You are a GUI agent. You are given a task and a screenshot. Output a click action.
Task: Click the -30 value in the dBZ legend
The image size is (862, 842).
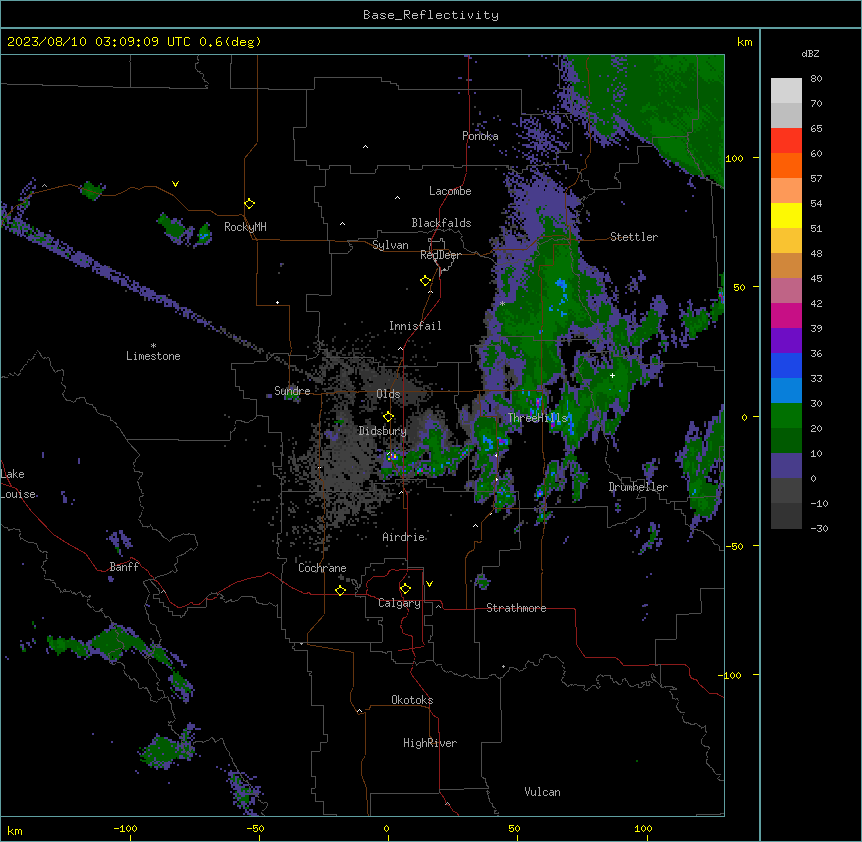pos(819,529)
